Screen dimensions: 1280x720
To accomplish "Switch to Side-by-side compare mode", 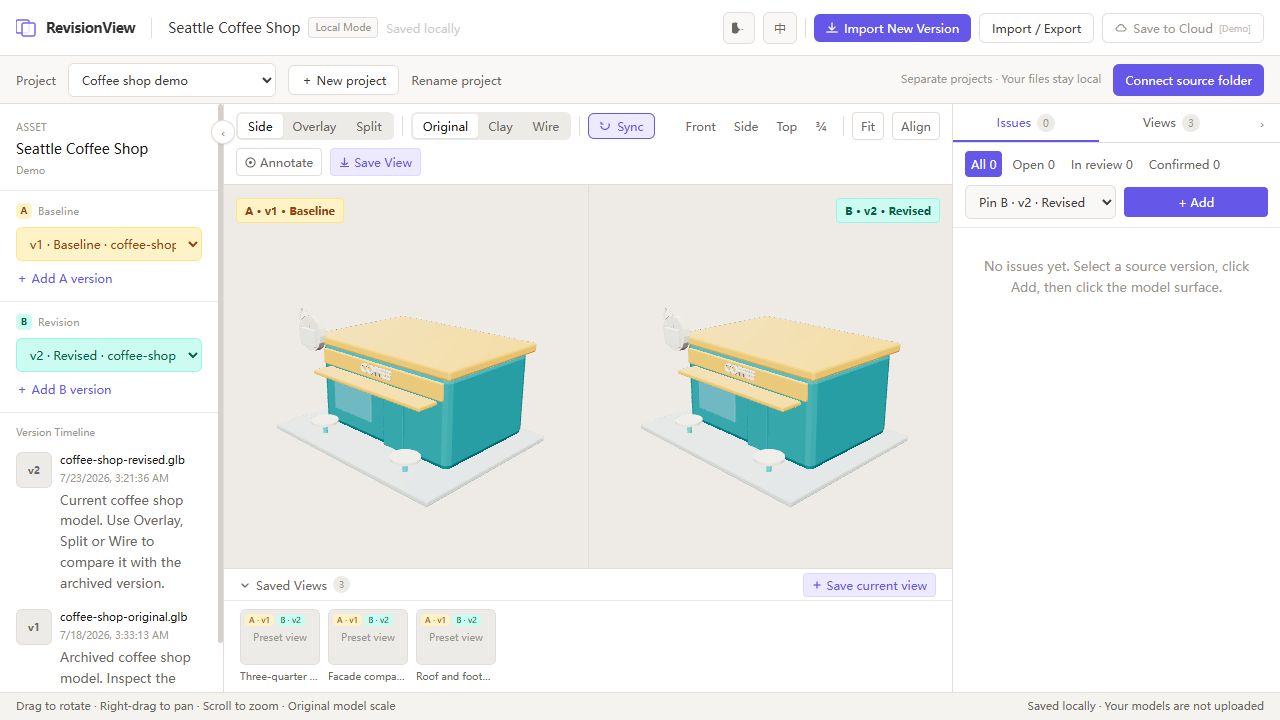I will 260,127.
